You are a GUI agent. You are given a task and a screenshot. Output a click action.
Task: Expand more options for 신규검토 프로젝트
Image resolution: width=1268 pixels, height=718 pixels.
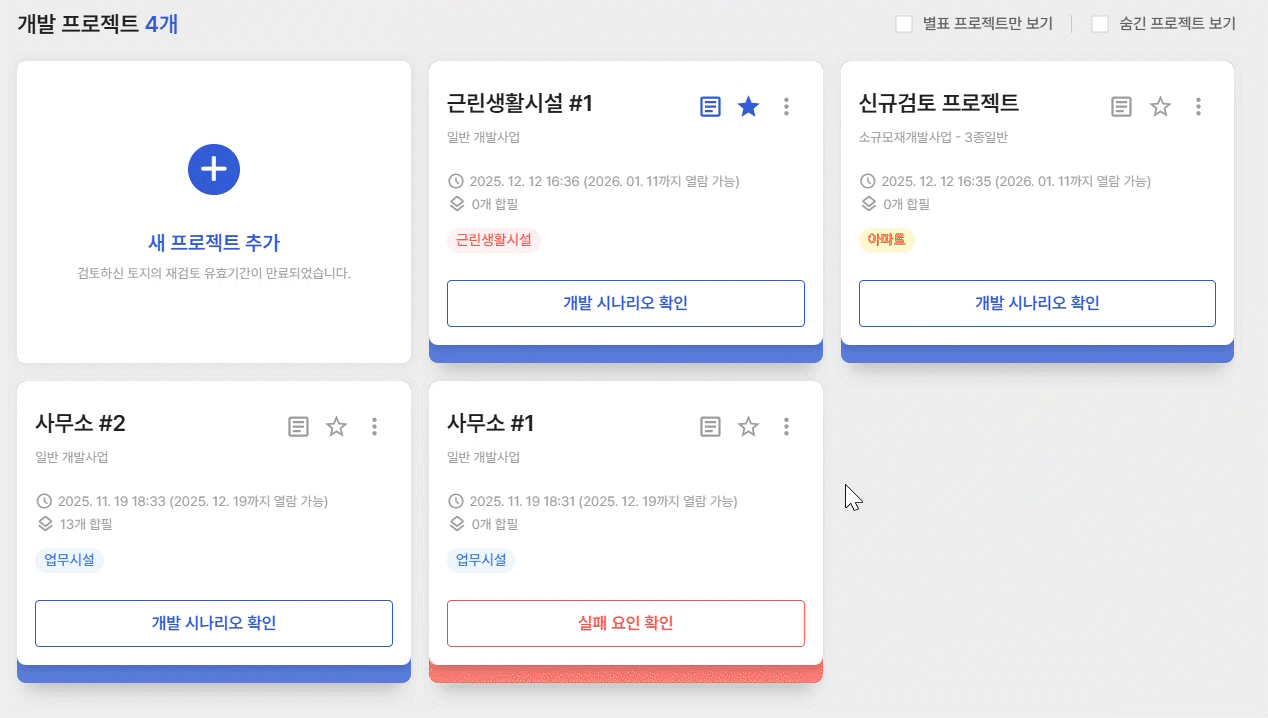(1199, 106)
